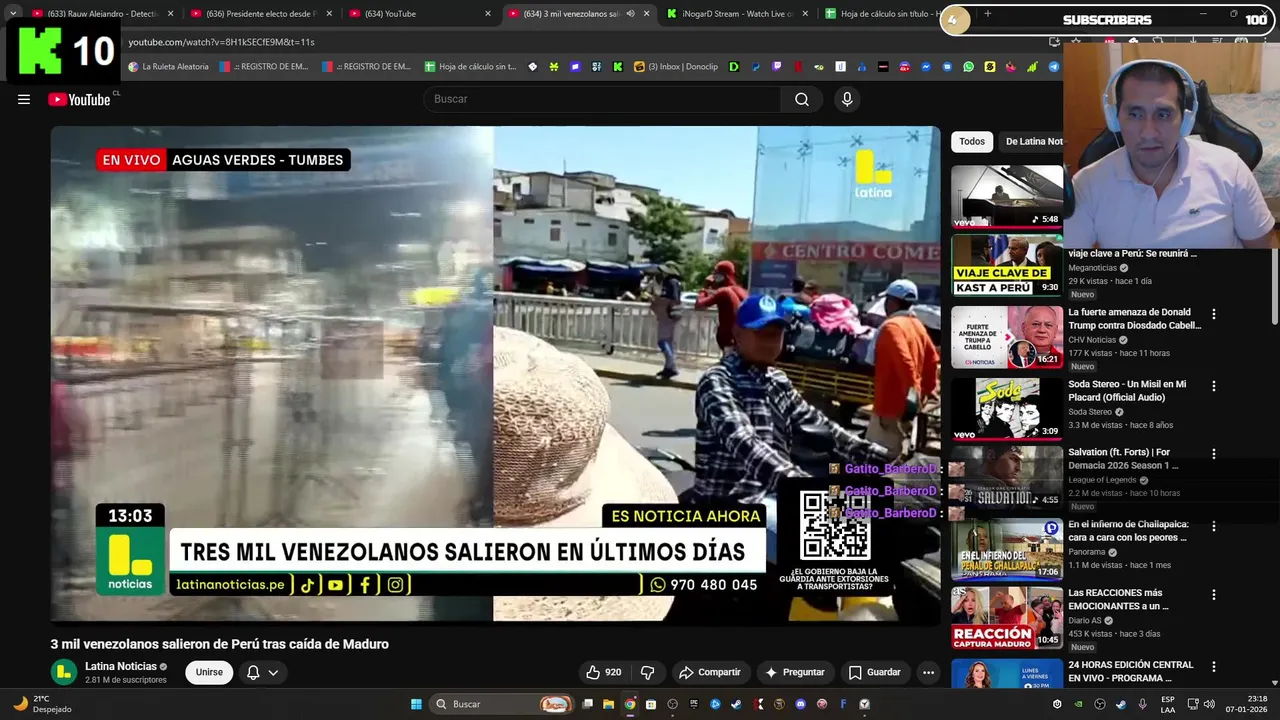Select the De Latina Noticias filter chip
Image resolution: width=1280 pixels, height=720 pixels.
(1032, 142)
